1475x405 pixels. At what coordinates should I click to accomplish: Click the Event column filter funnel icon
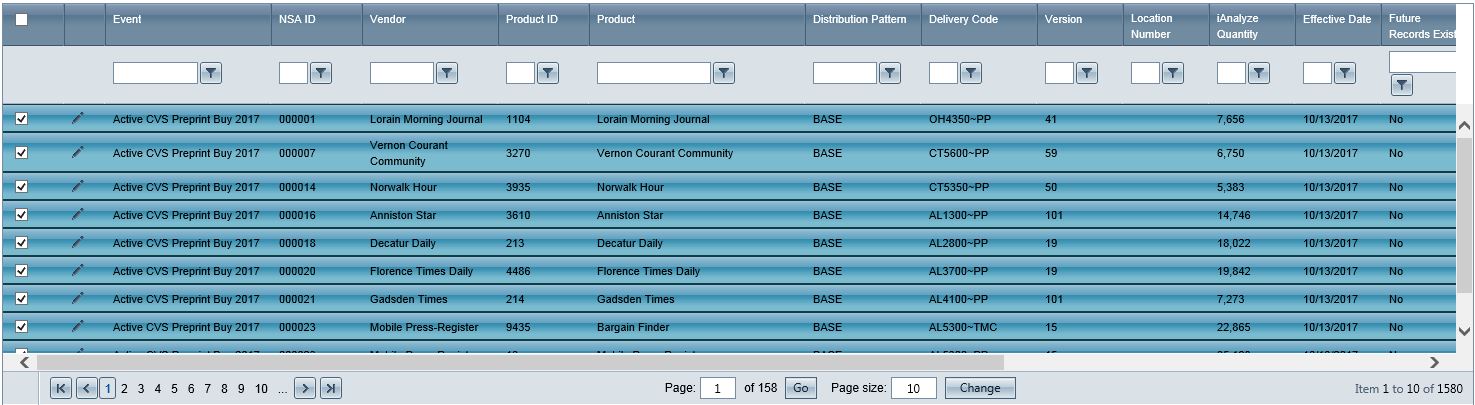pos(212,73)
